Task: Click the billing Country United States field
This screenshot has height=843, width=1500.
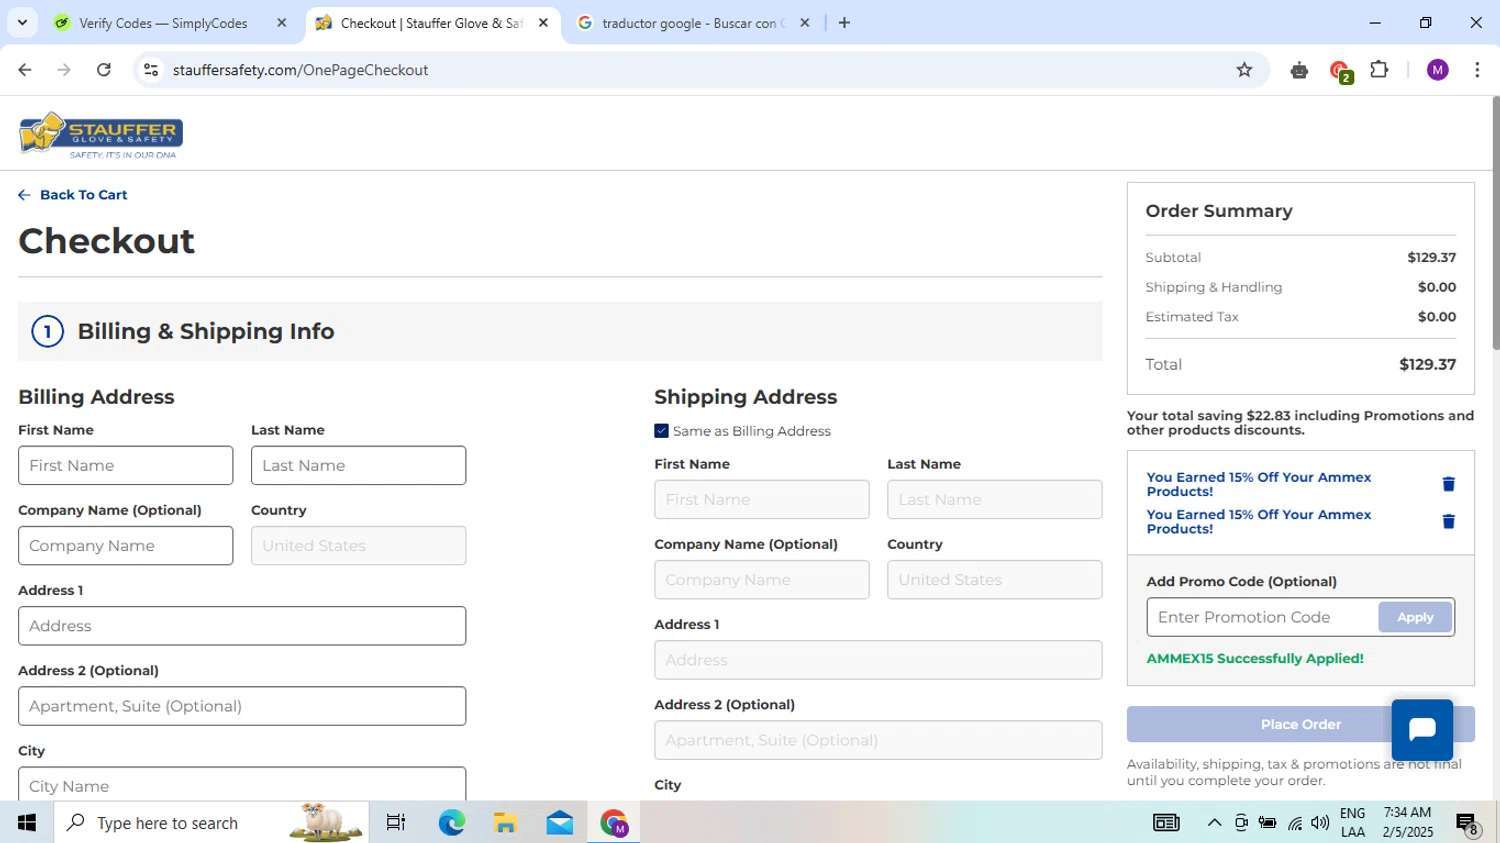Action: (358, 545)
